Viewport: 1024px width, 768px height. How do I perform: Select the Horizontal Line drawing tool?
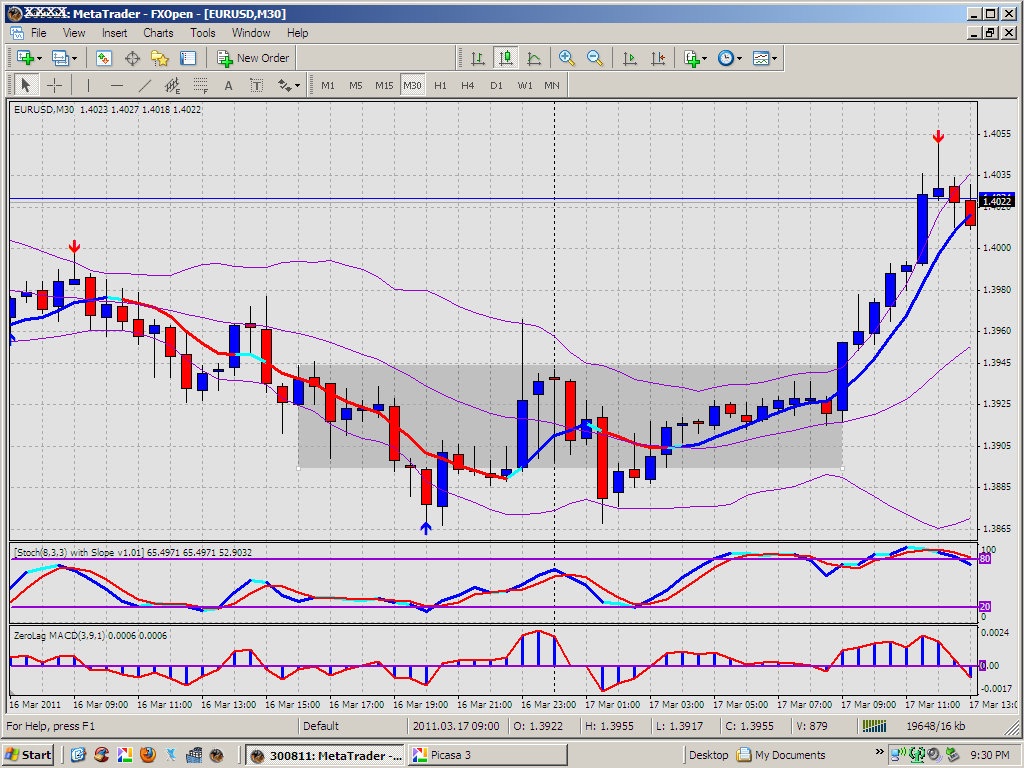pyautogui.click(x=117, y=85)
